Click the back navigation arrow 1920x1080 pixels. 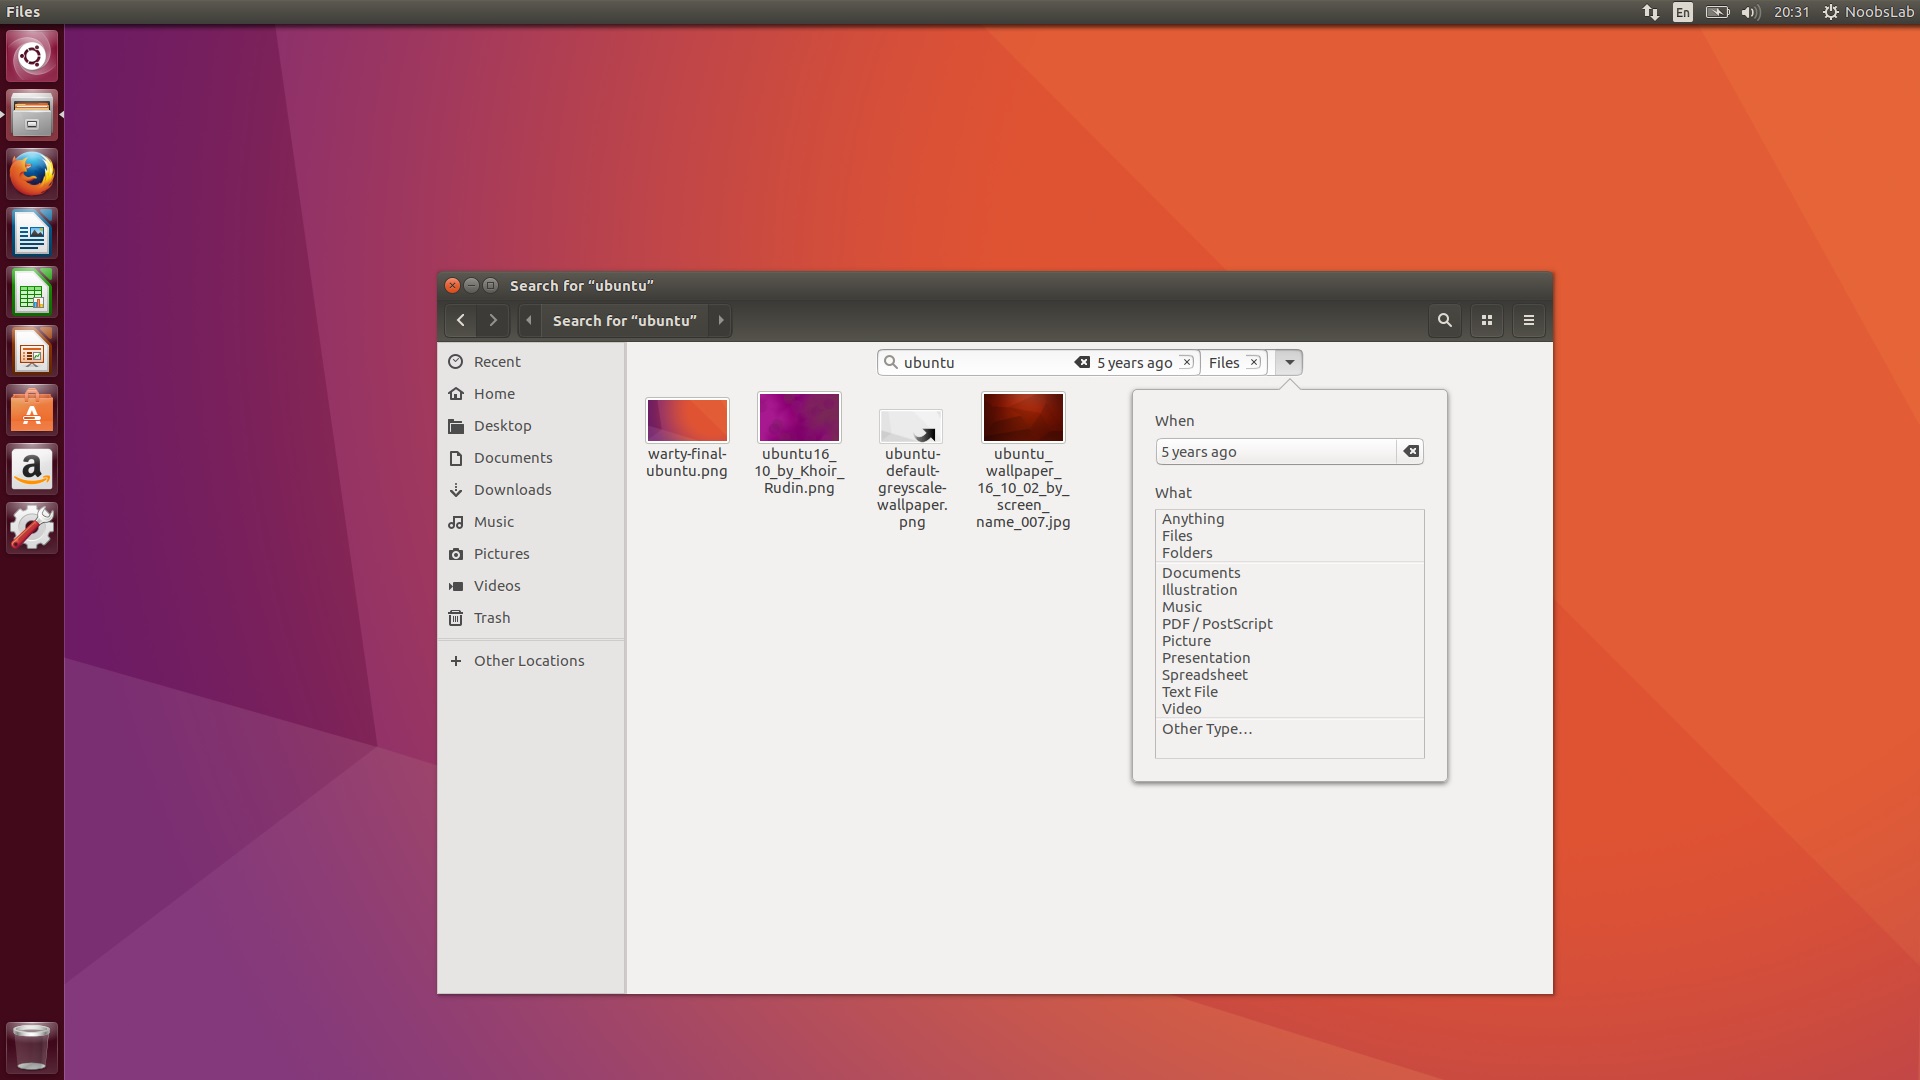461,320
